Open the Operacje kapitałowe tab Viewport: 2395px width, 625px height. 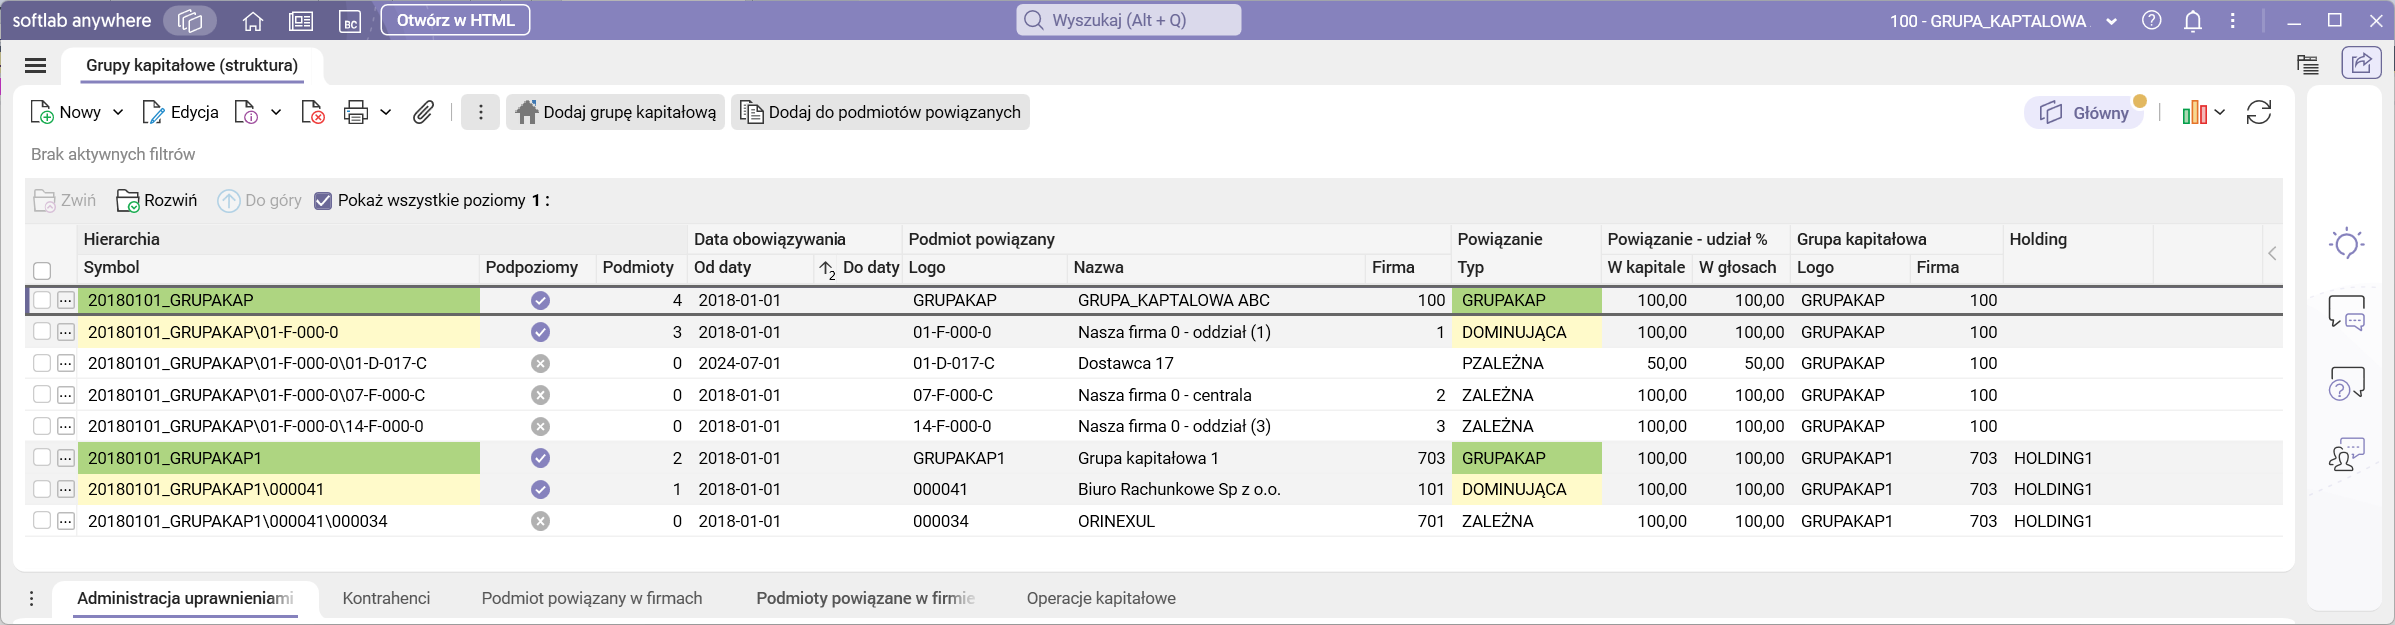[1100, 598]
